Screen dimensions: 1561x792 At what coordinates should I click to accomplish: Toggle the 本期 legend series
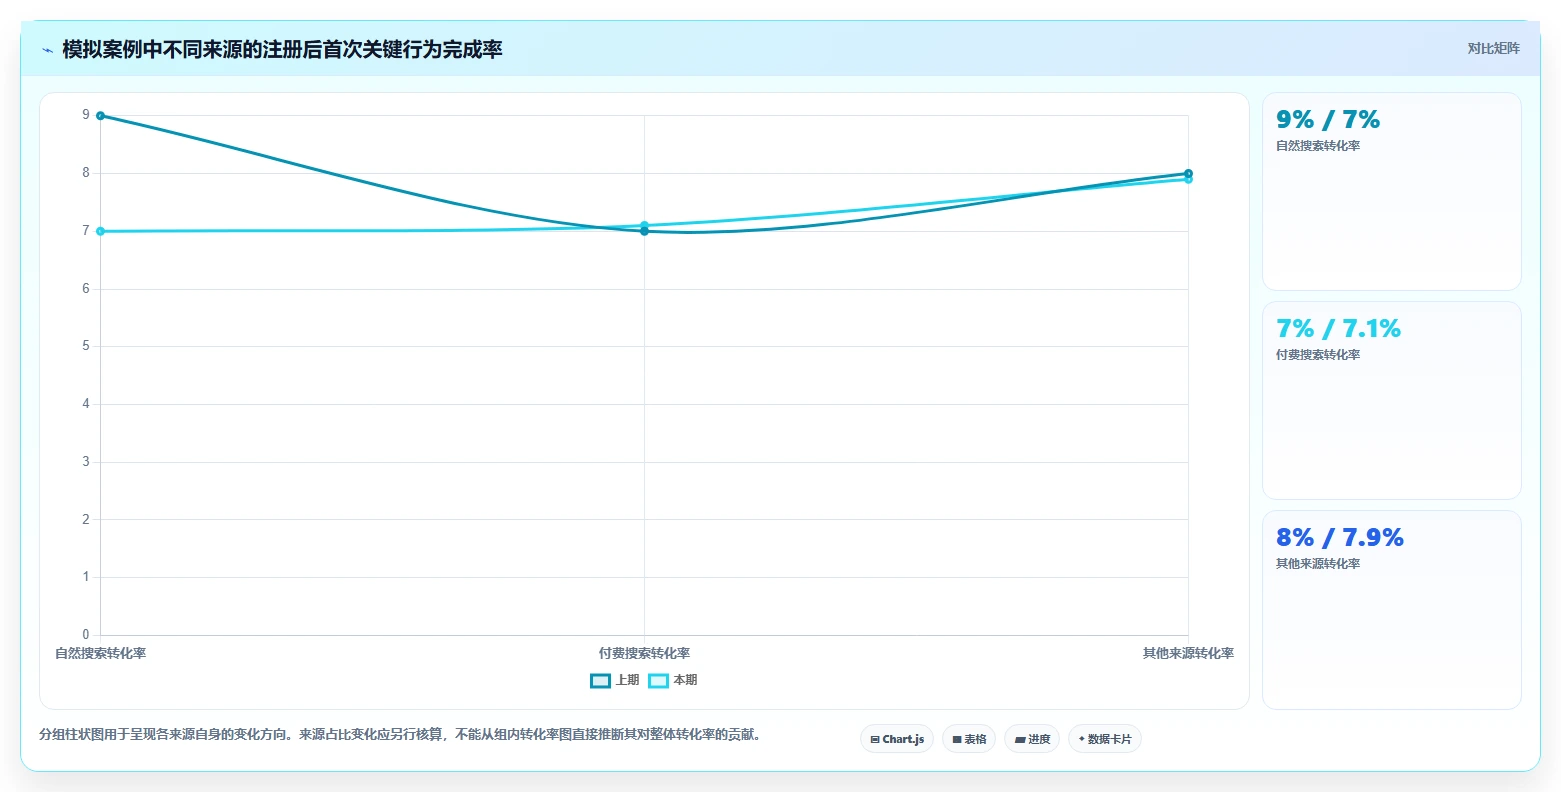pos(673,680)
